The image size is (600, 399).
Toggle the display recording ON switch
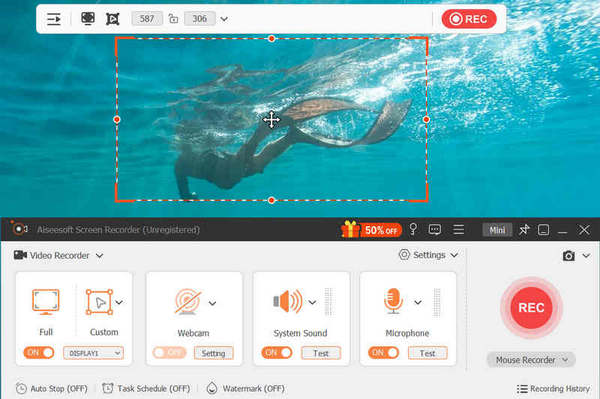coord(39,352)
